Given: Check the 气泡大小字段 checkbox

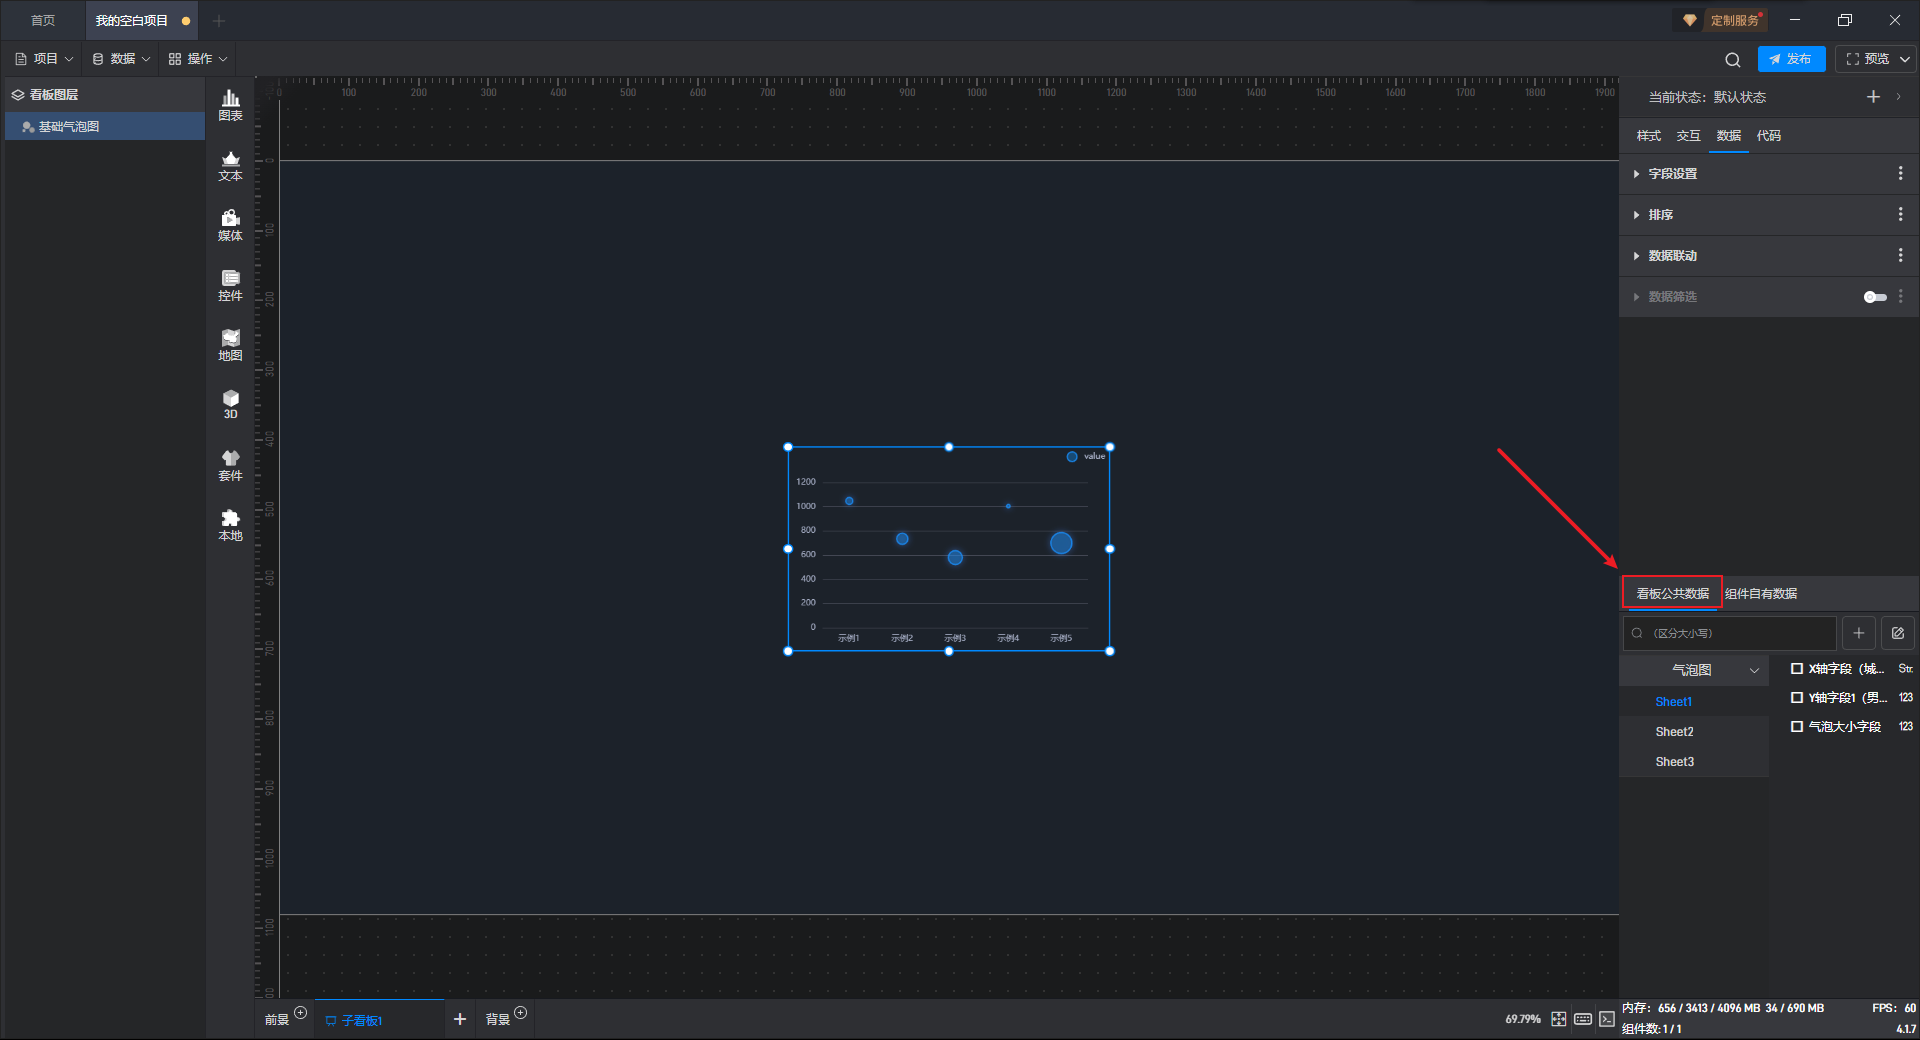Looking at the screenshot, I should point(1797,727).
